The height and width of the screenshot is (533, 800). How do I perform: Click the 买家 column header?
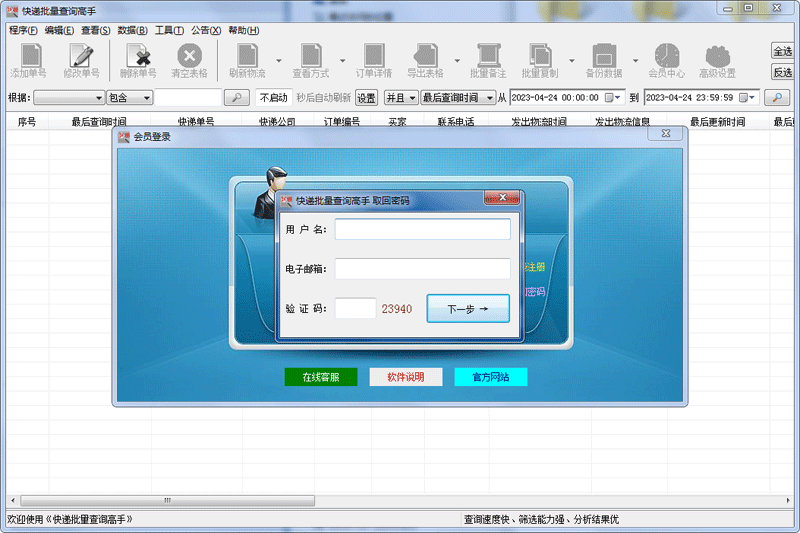[x=397, y=122]
